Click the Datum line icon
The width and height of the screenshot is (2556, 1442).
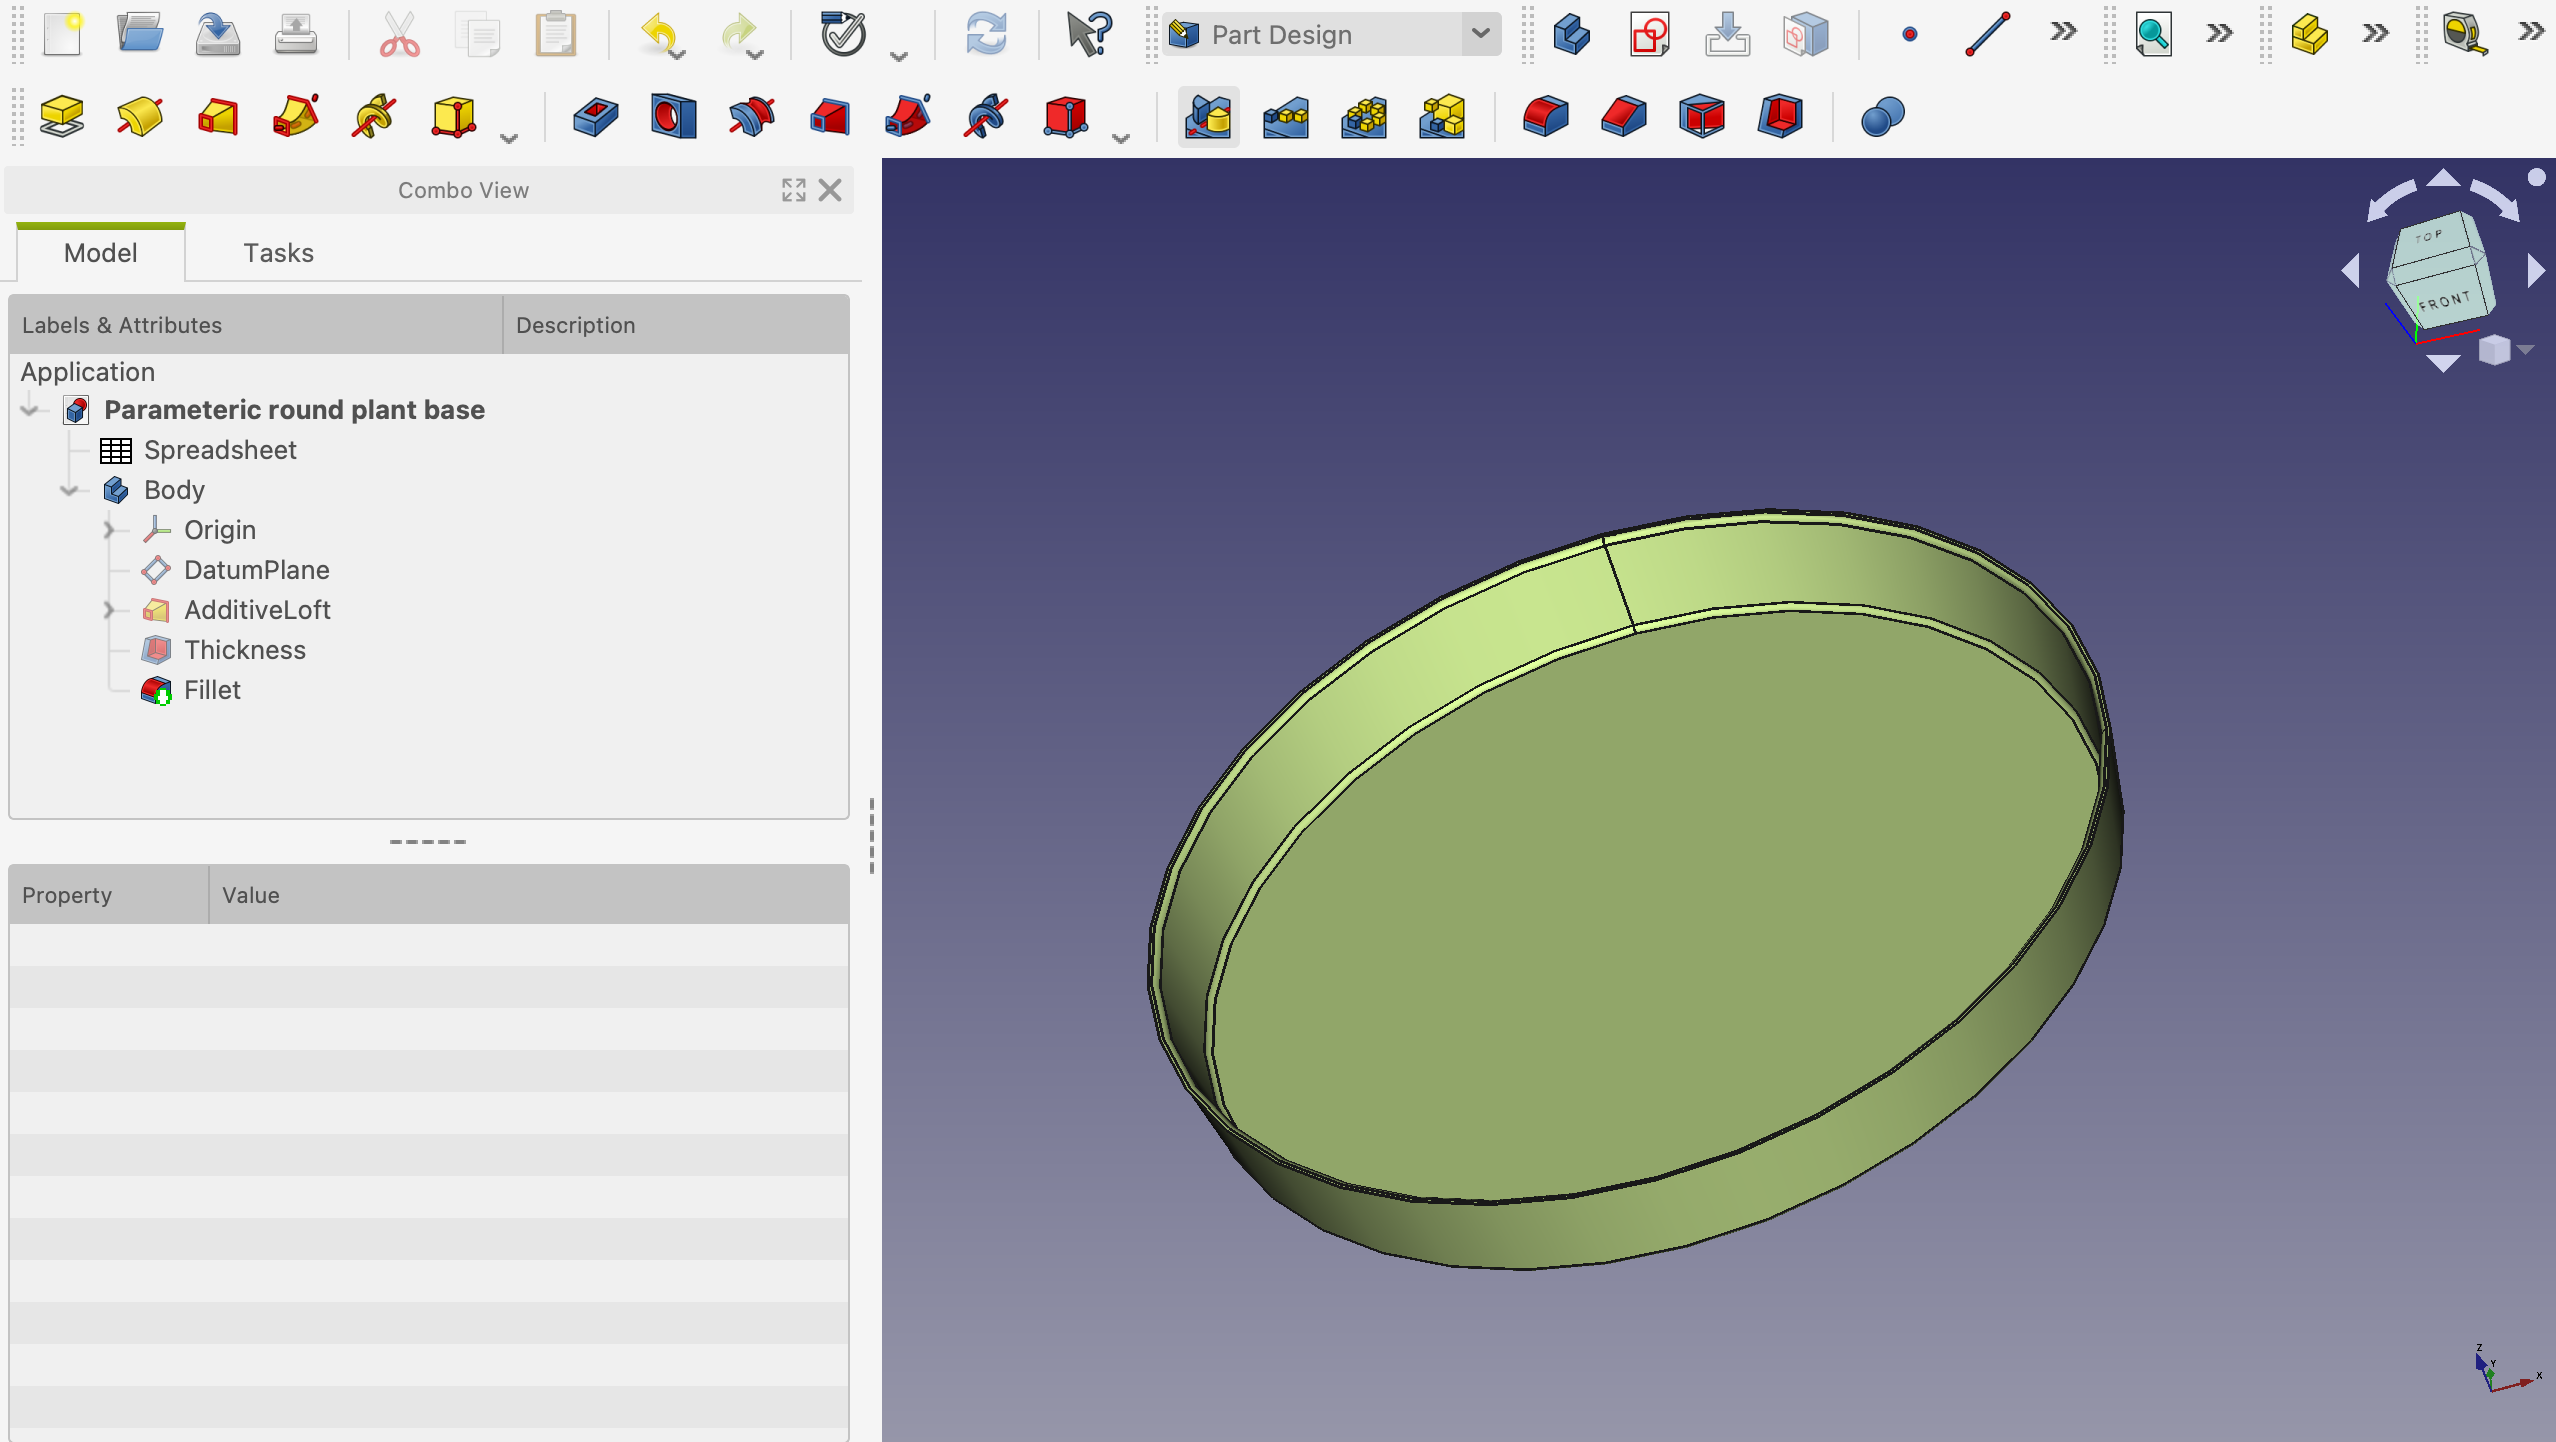pos(1987,35)
